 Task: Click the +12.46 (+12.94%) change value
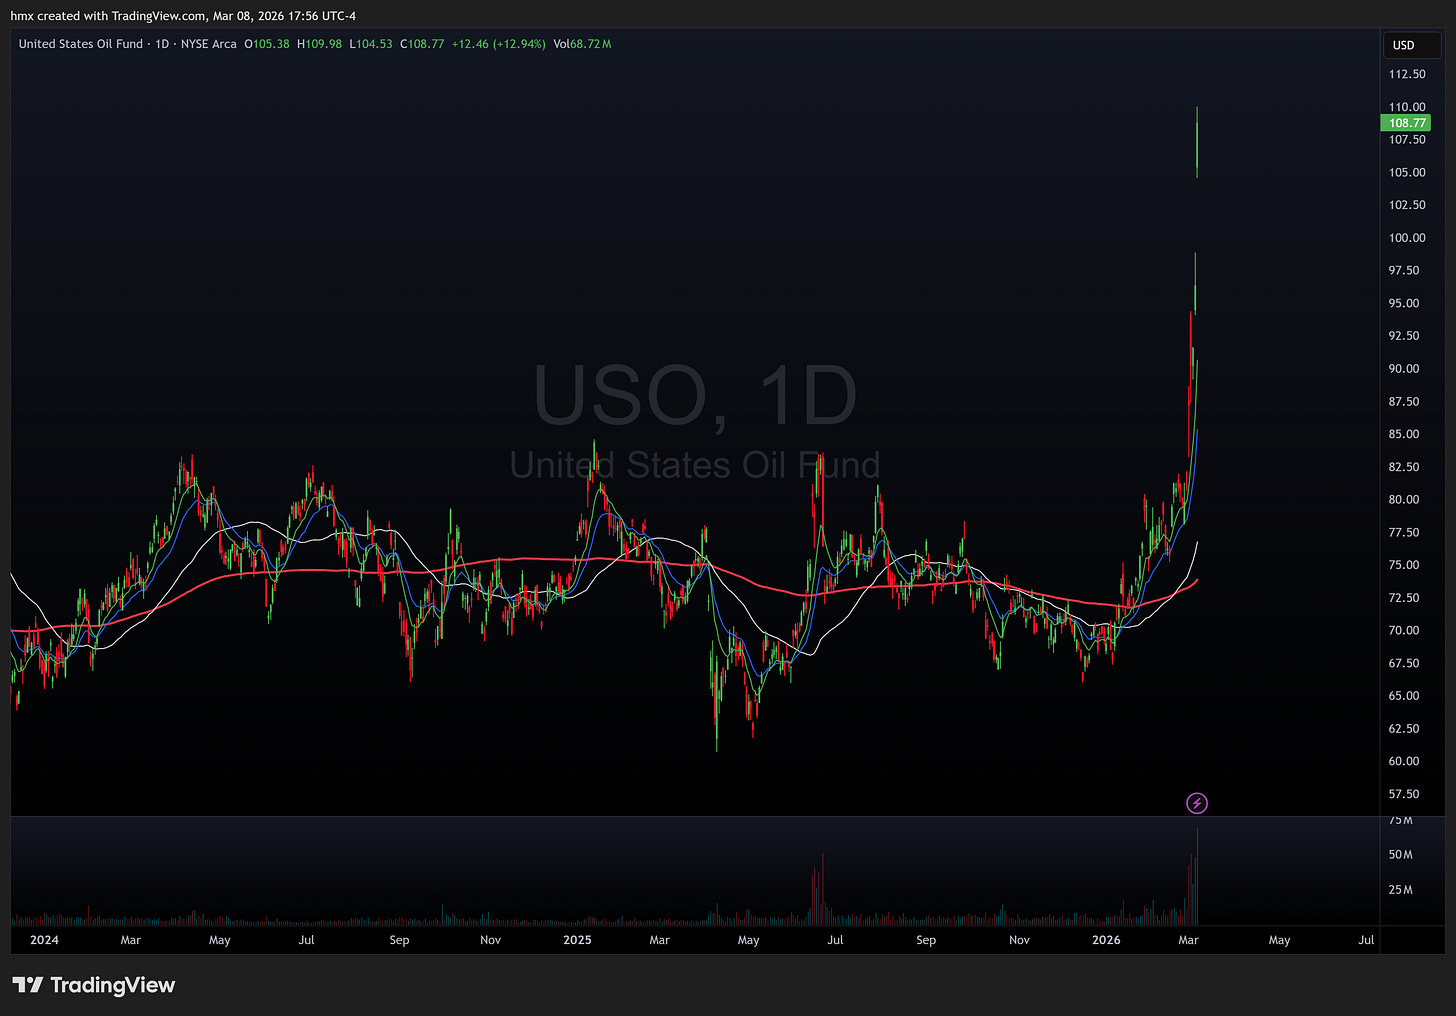[498, 44]
